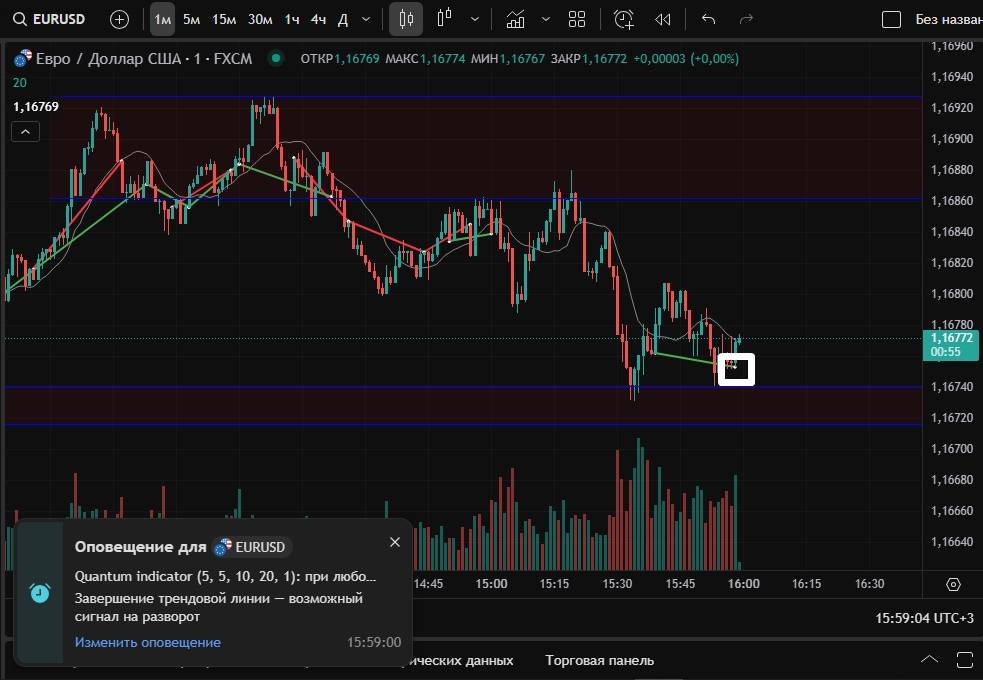This screenshot has width=983, height=680.
Task: Close the EURUSD alert notification
Action: coord(394,541)
